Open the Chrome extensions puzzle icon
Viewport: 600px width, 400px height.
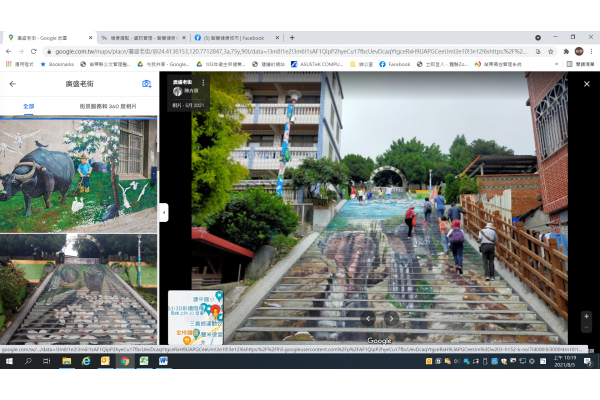click(566, 51)
